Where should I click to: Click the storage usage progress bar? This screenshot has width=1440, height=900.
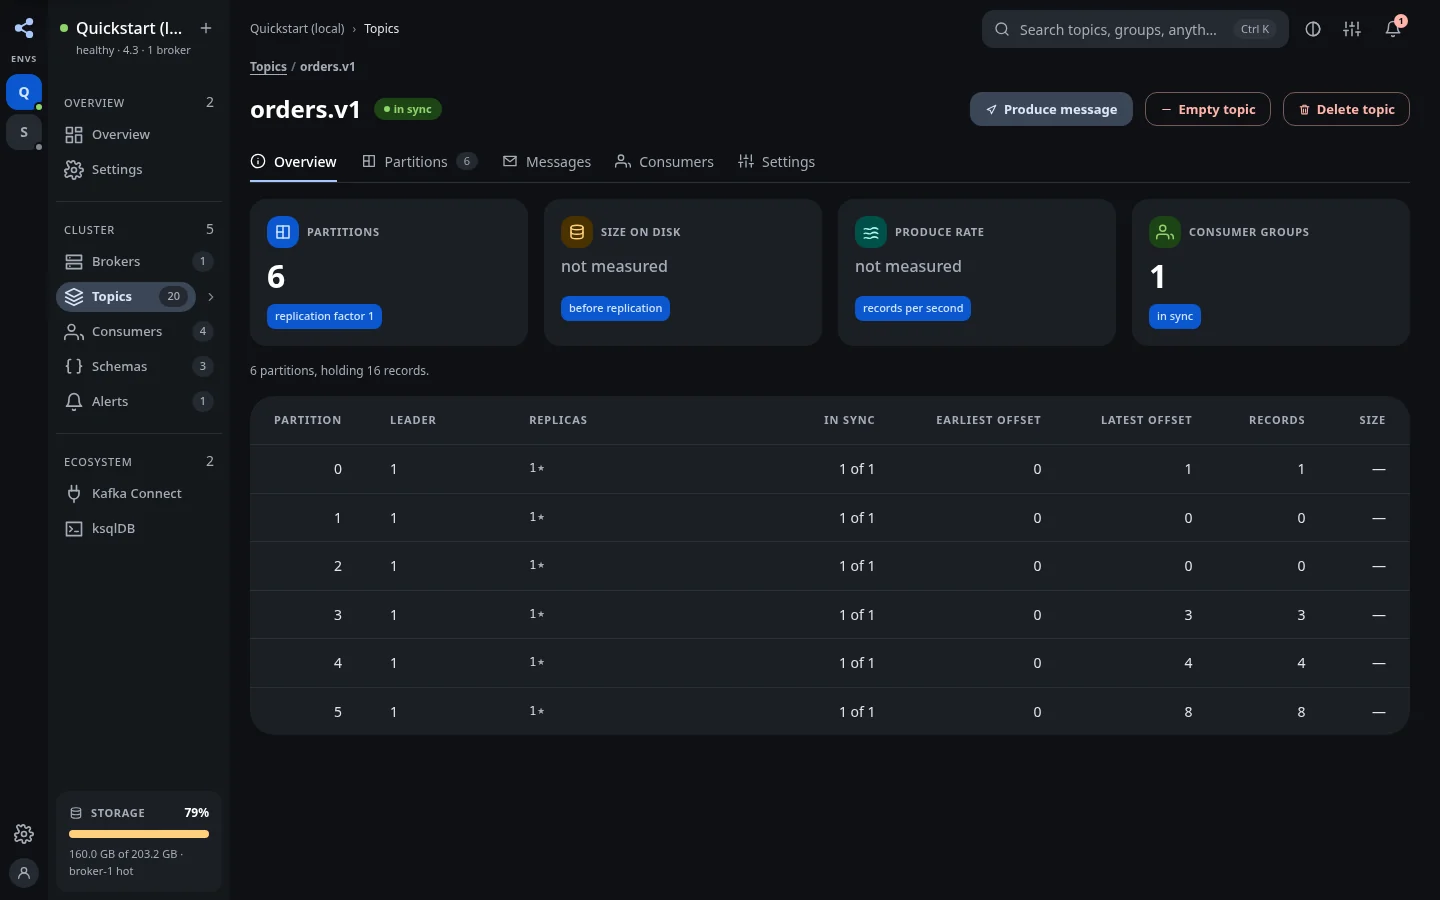point(139,834)
